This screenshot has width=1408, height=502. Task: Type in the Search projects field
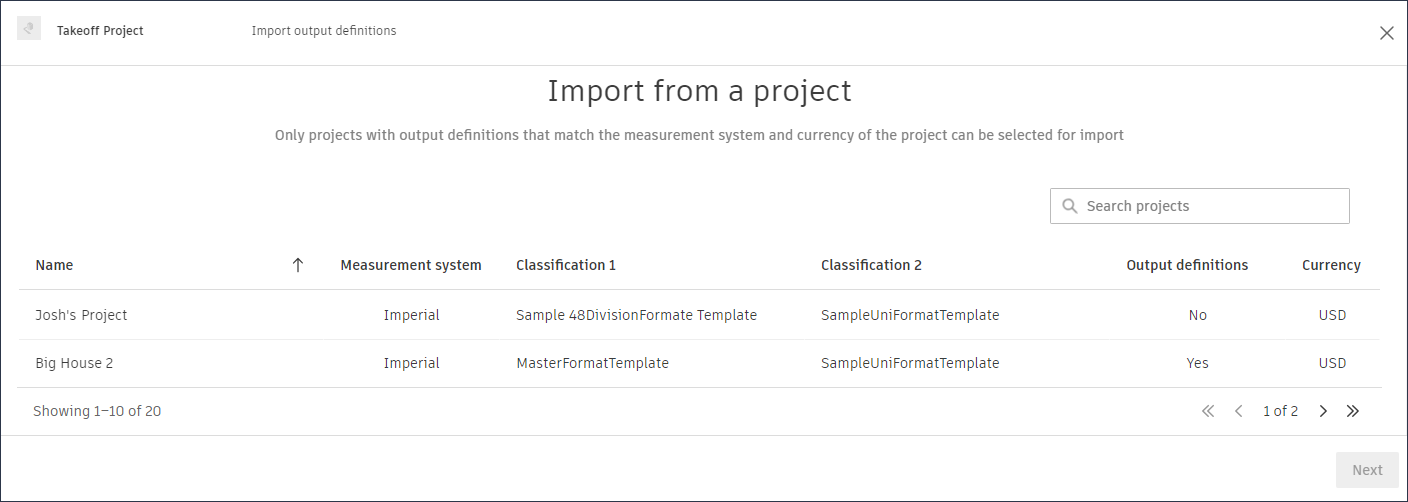point(1210,206)
